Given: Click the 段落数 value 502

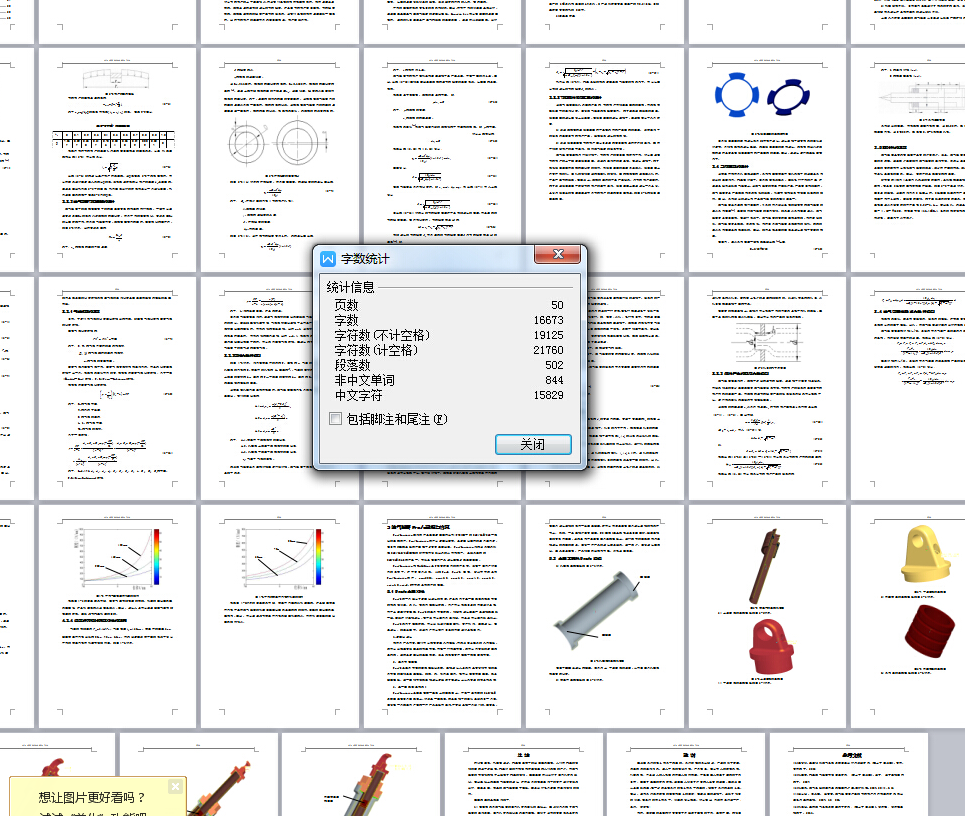Looking at the screenshot, I should (554, 365).
